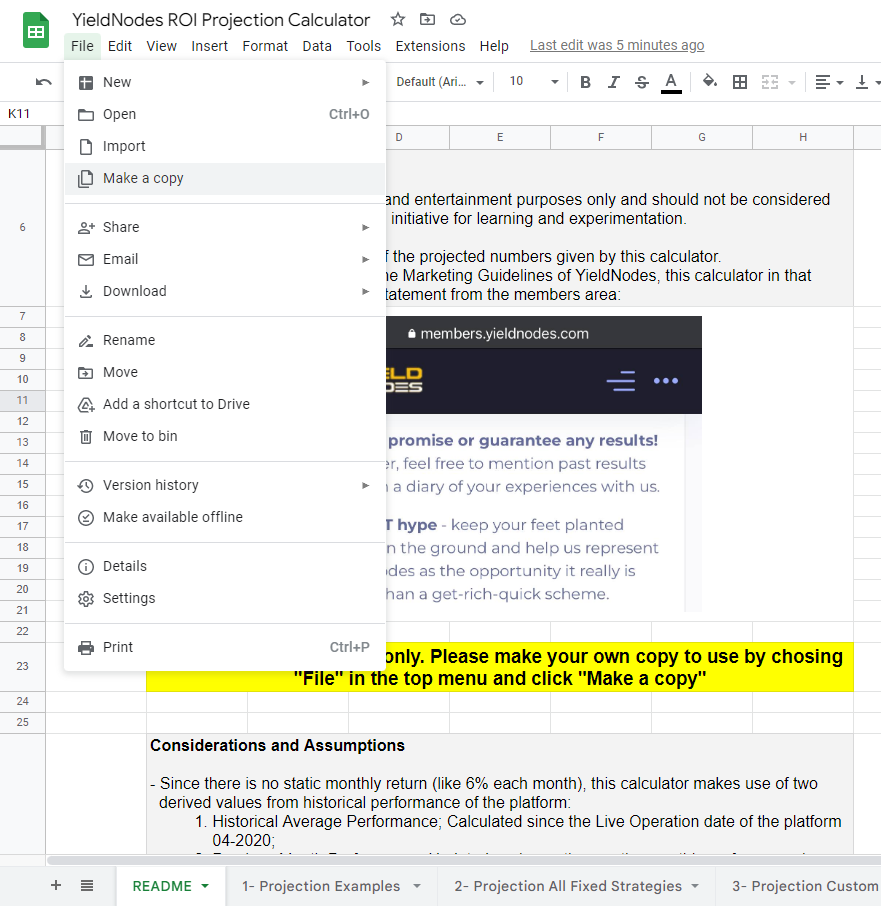Select Import in File menu
Viewport: 881px width, 909px height.
(x=225, y=146)
